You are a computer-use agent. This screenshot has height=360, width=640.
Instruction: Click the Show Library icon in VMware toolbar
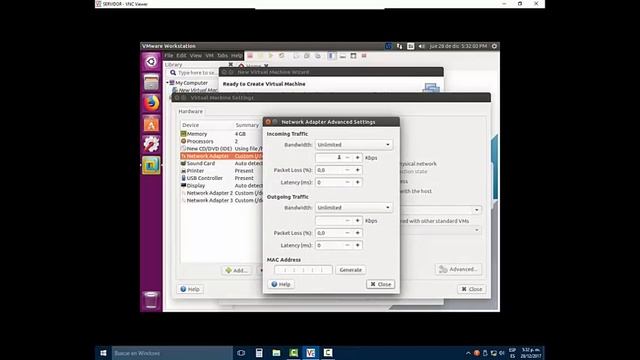coord(332,56)
